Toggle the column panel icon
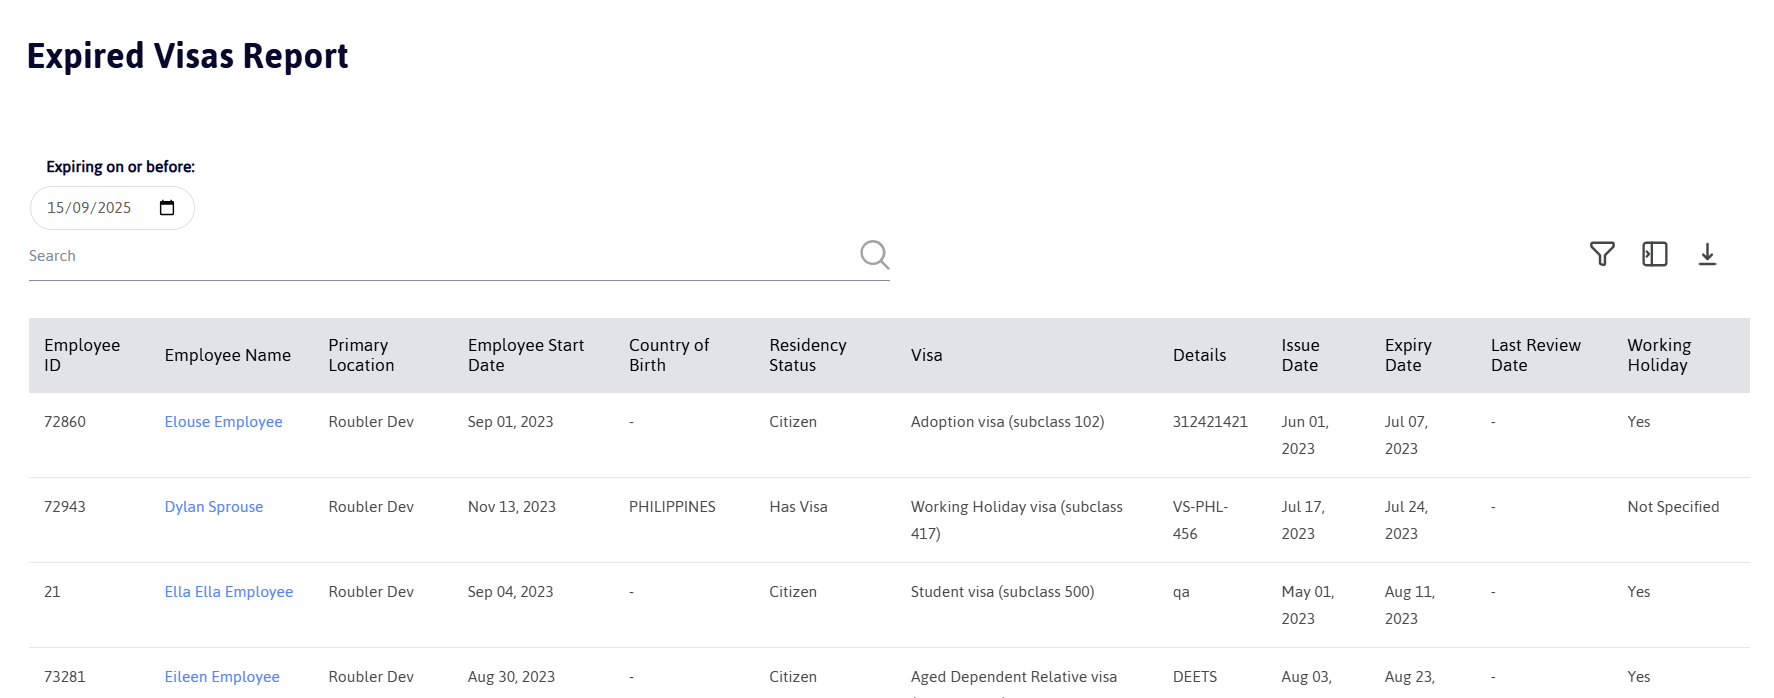Screen dimensions: 1774x698 click(1655, 254)
